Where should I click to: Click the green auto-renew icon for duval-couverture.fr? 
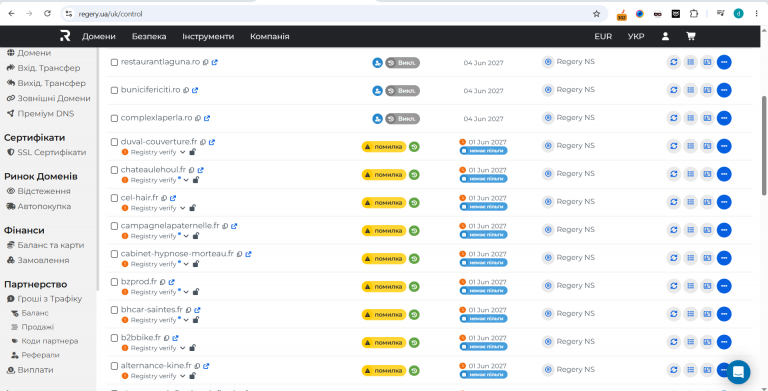[x=414, y=147]
